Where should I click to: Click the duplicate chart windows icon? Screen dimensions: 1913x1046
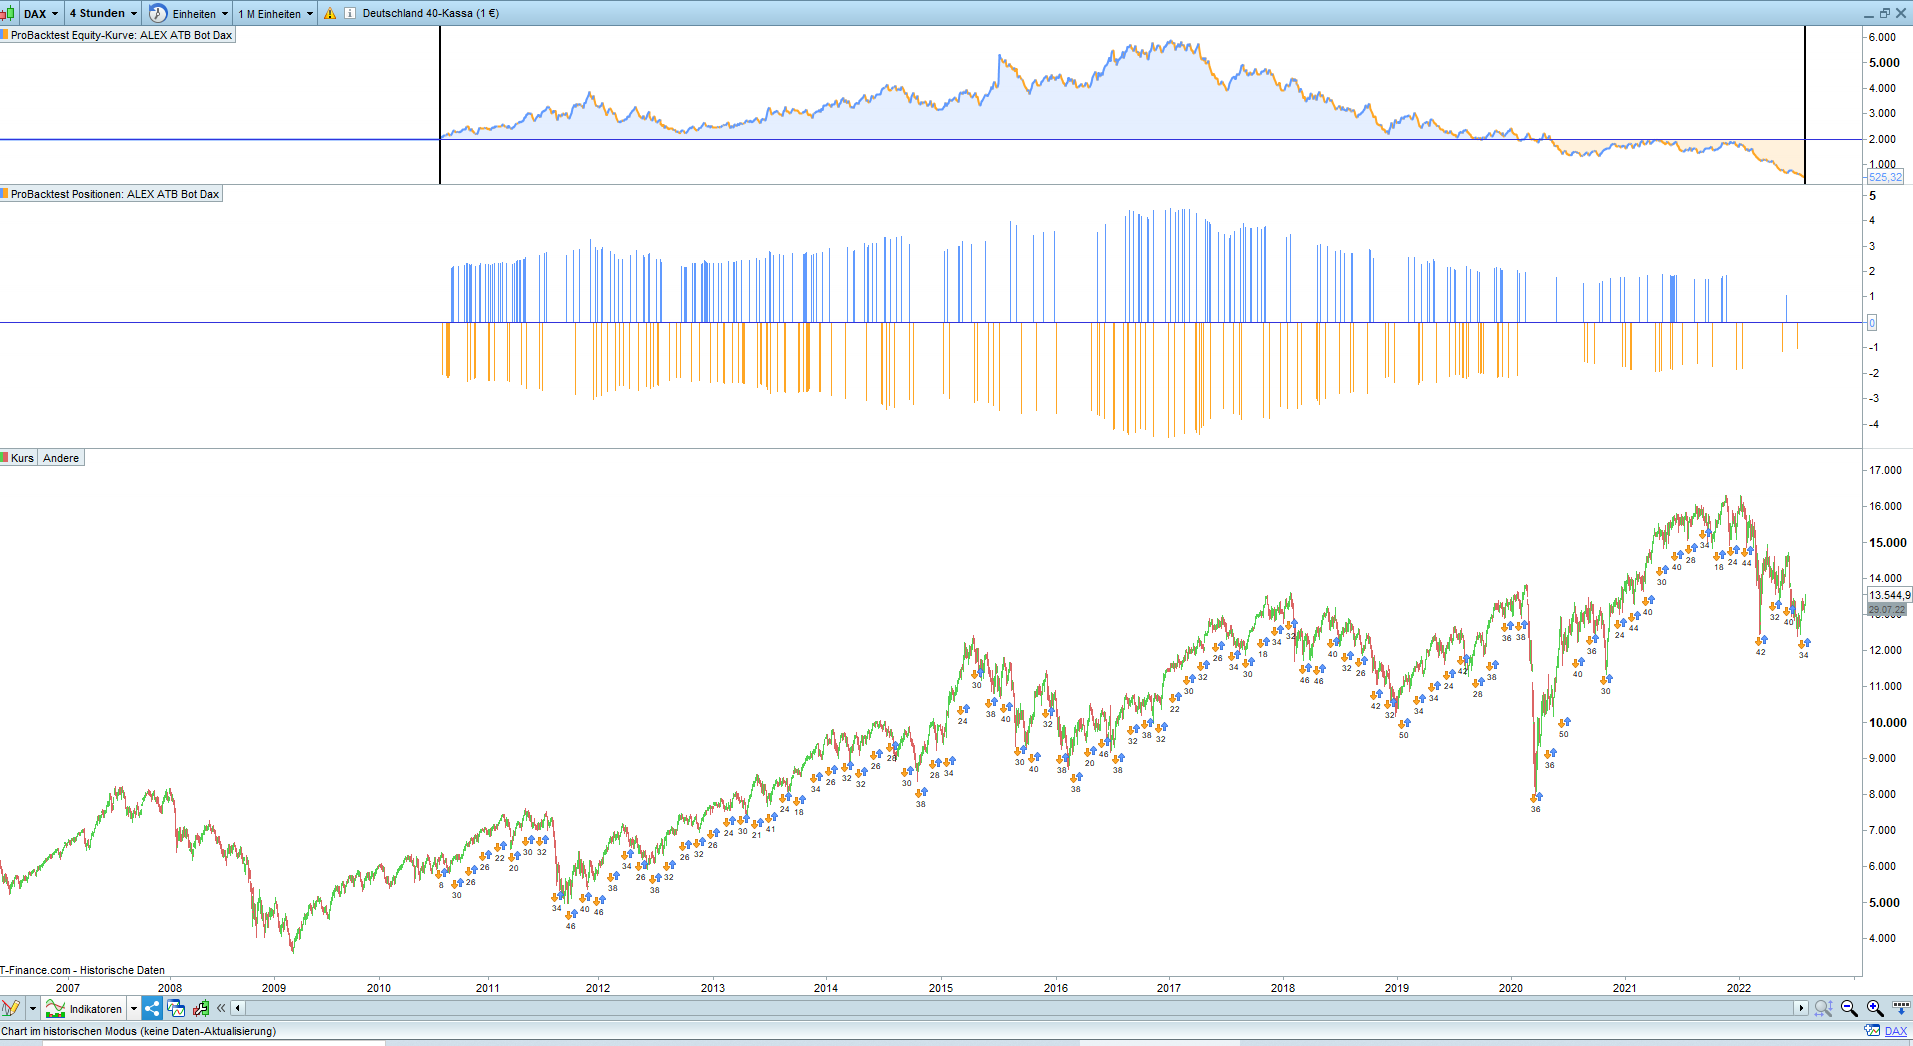point(176,1008)
